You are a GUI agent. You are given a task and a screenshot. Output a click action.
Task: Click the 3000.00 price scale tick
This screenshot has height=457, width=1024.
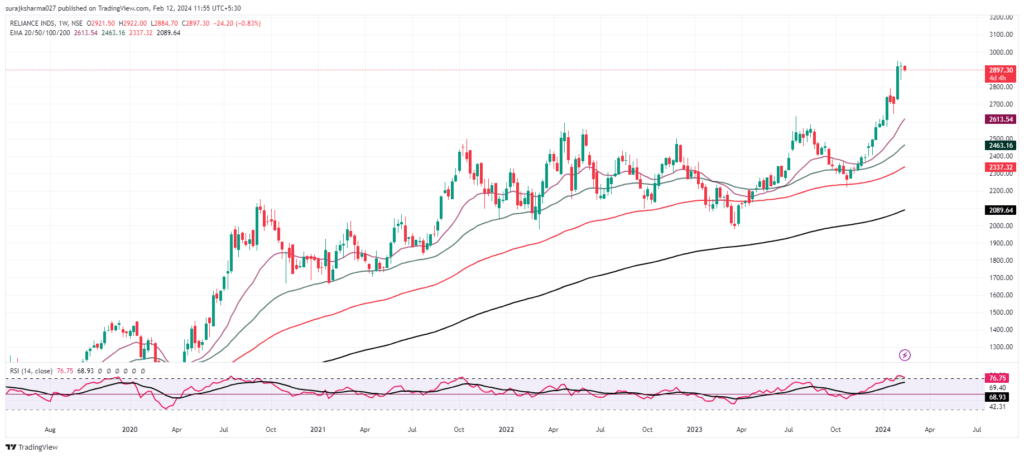[999, 52]
